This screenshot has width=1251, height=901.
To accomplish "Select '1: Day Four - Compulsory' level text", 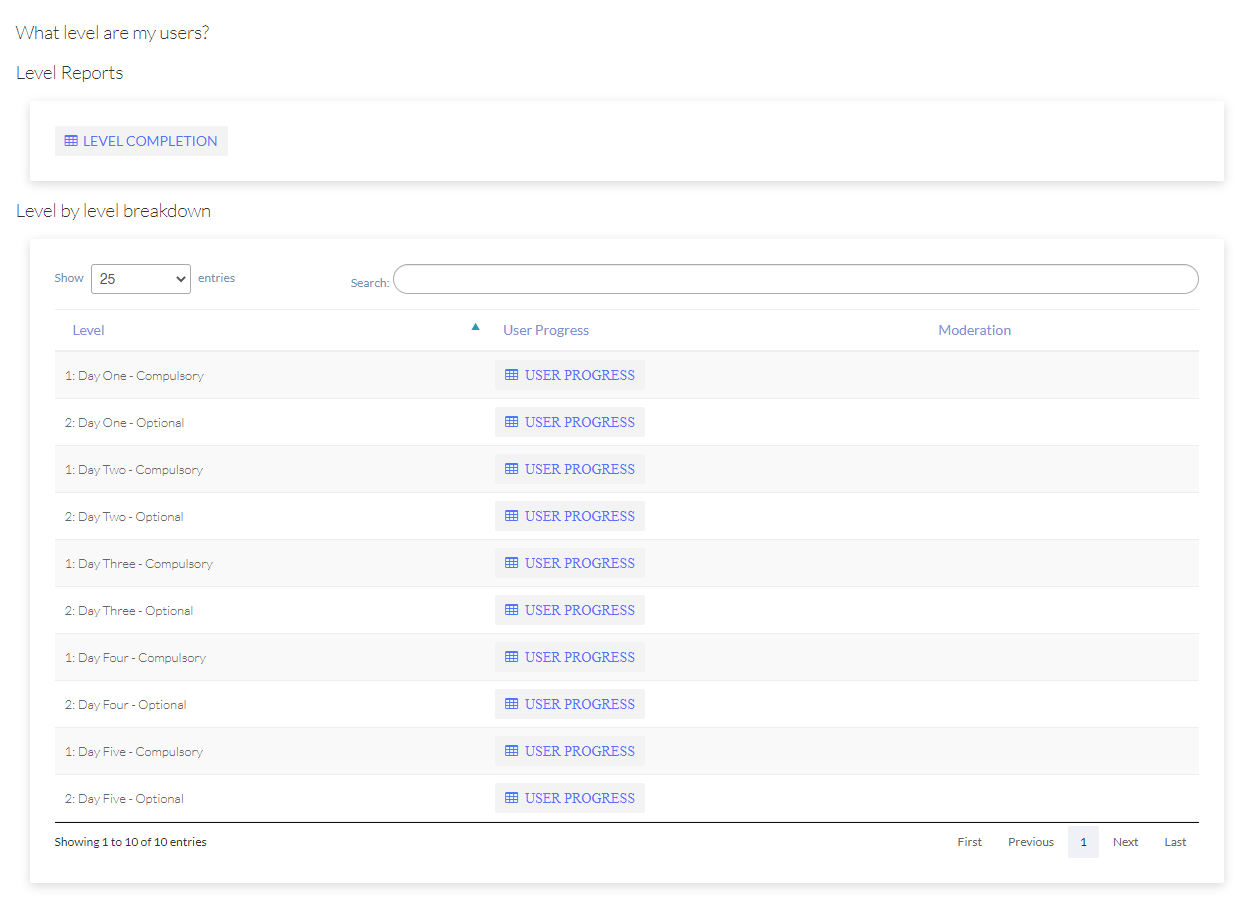I will pyautogui.click(x=136, y=658).
